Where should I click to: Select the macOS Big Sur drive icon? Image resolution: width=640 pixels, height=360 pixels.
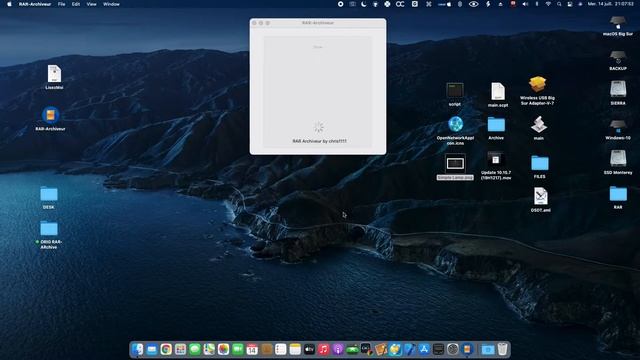[618, 22]
